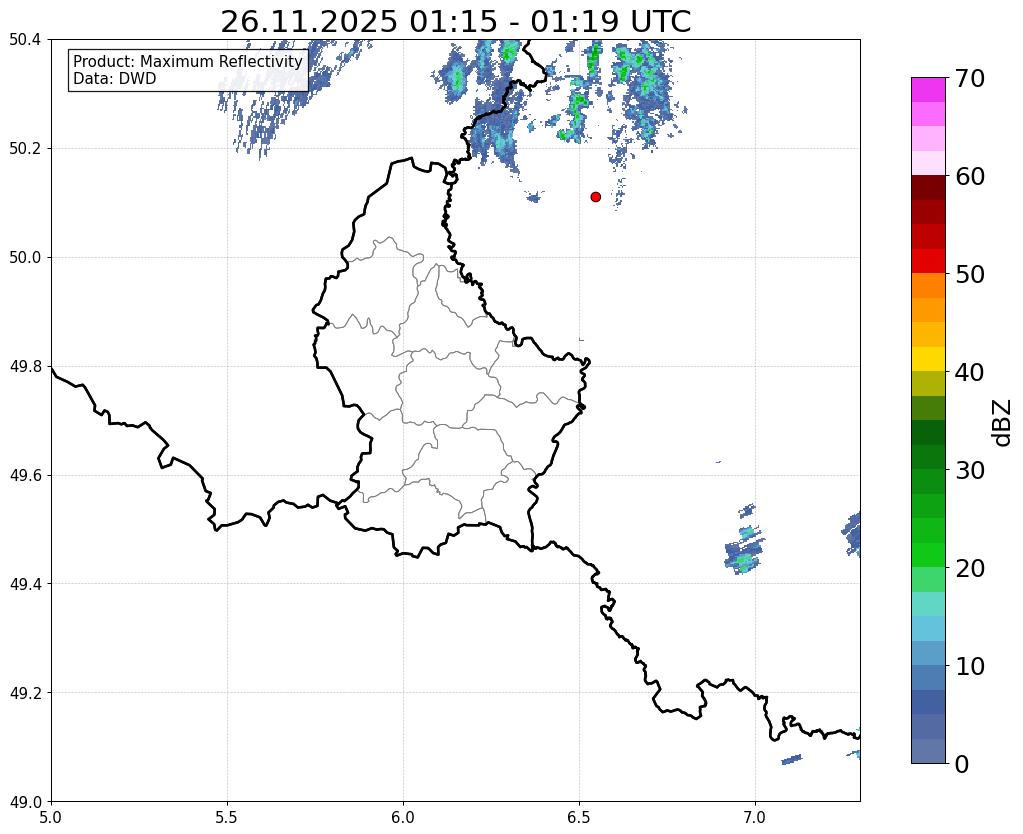Click the 7.0 longitude tick label
This screenshot has width=1023, height=834.
coord(755,817)
